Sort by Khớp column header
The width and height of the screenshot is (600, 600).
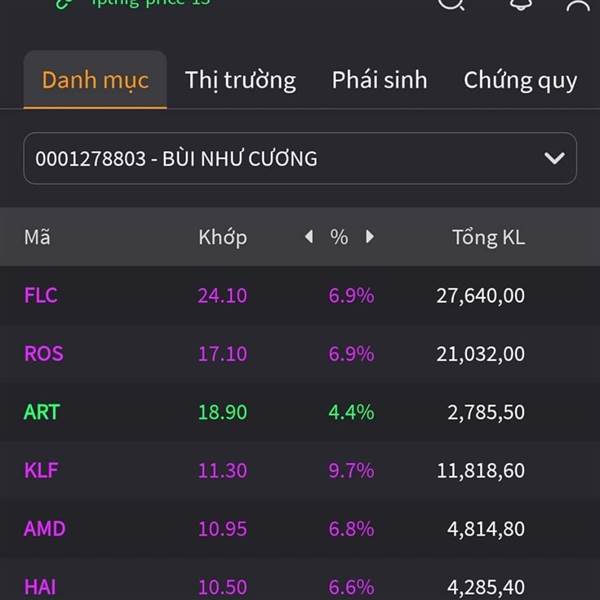pos(223,237)
